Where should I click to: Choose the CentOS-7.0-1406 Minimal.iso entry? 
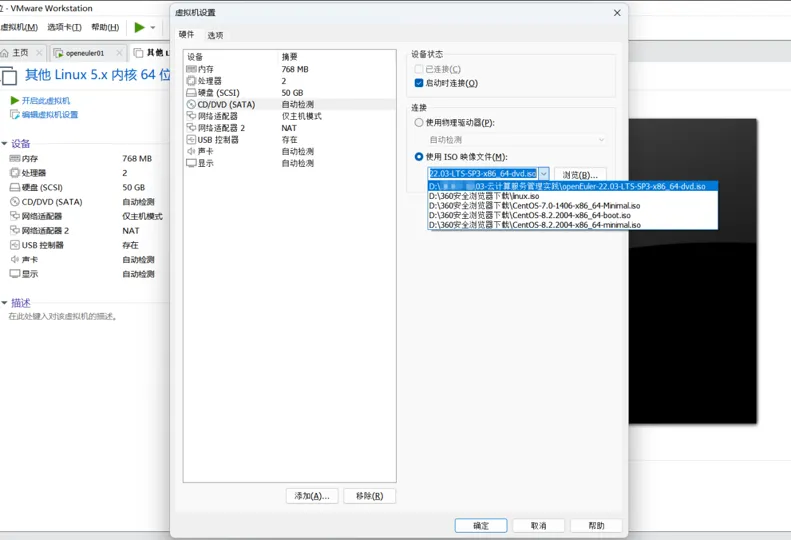[573, 205]
